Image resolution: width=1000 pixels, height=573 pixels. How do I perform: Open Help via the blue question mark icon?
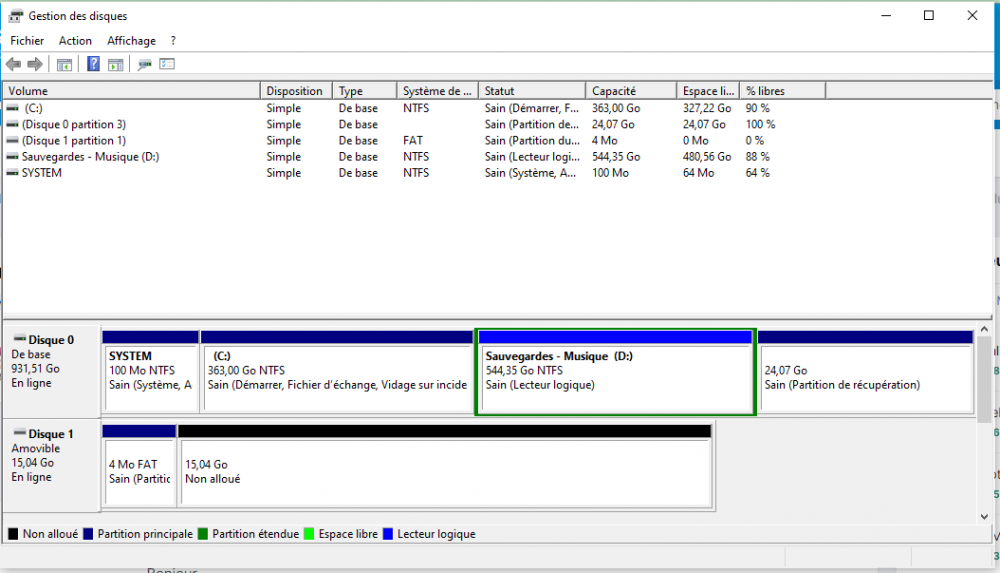pyautogui.click(x=93, y=64)
